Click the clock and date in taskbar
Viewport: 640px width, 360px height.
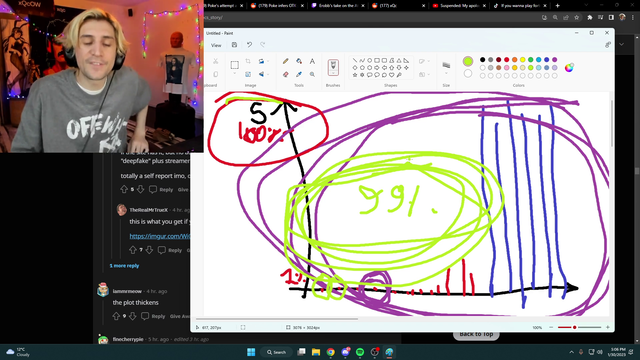tap(618, 352)
